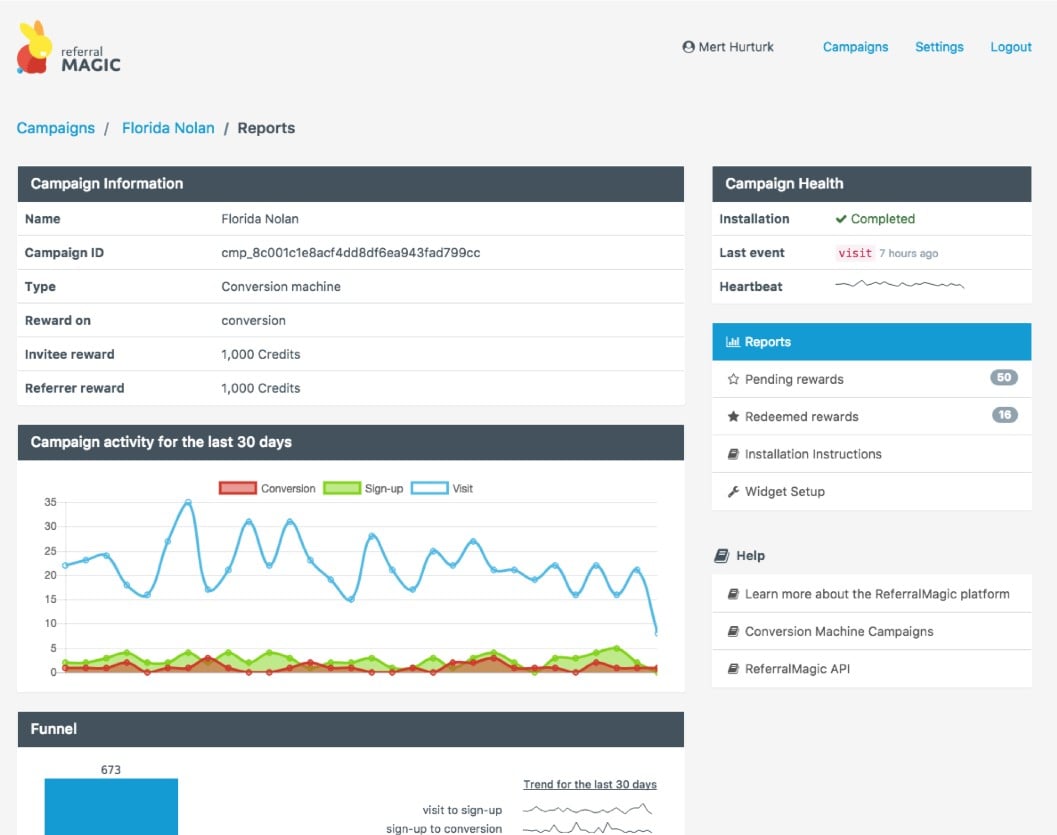
Task: Click the bar chart icon in Reports
Action: point(733,342)
